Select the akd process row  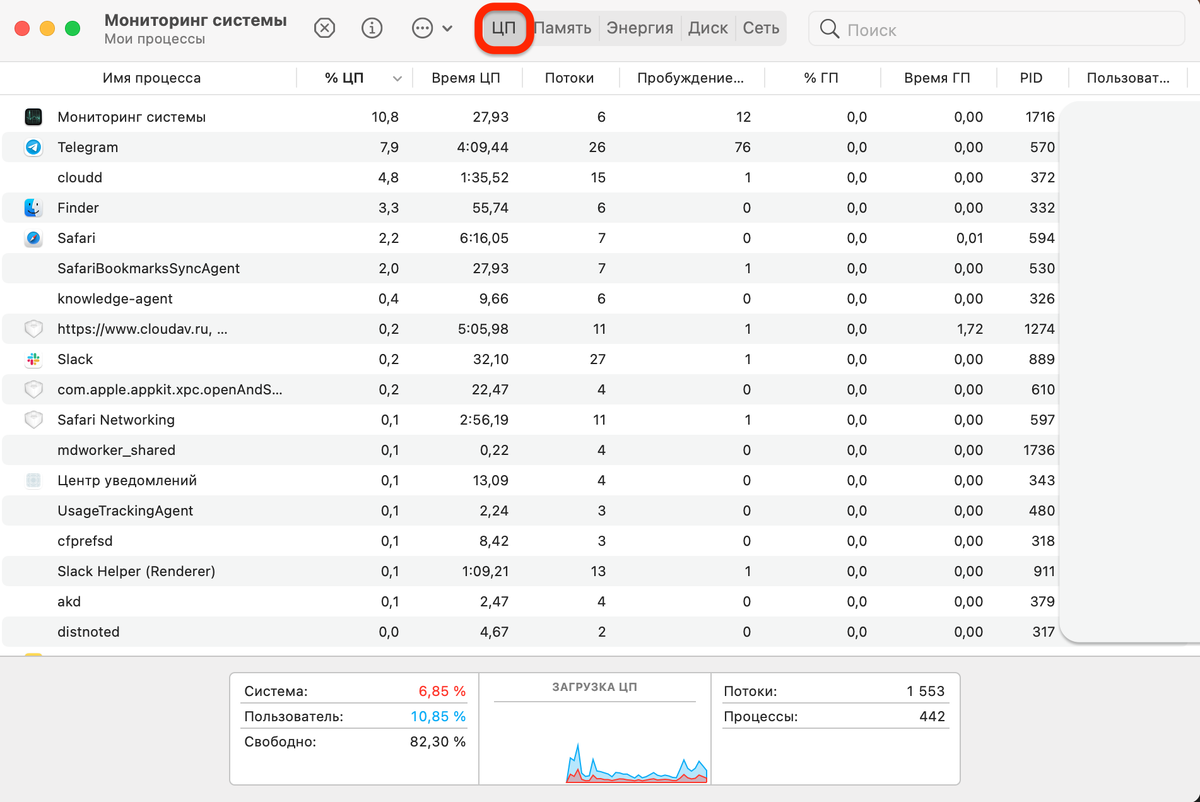tap(530, 602)
